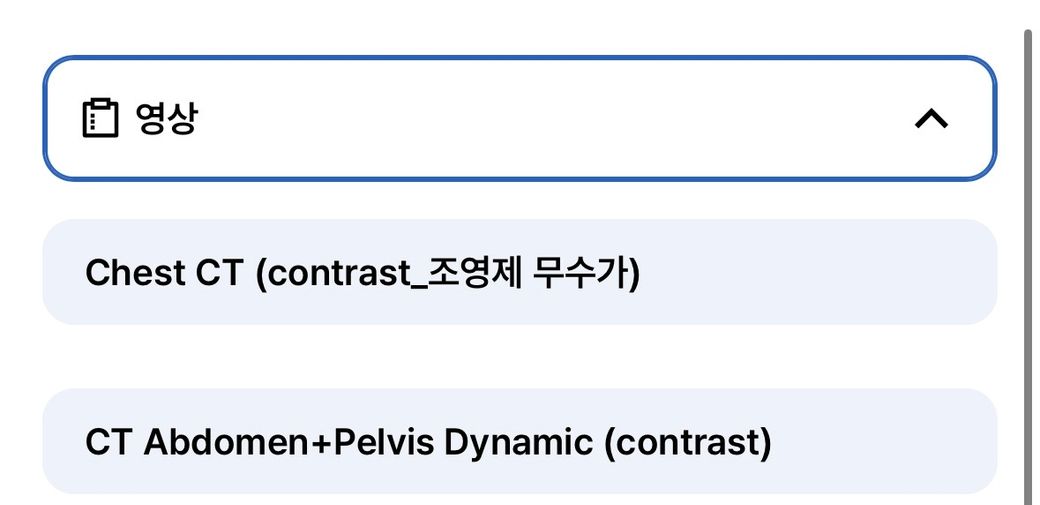Screen dimensions: 1040x505
Task: Select the first imaging list item
Action: pos(519,273)
